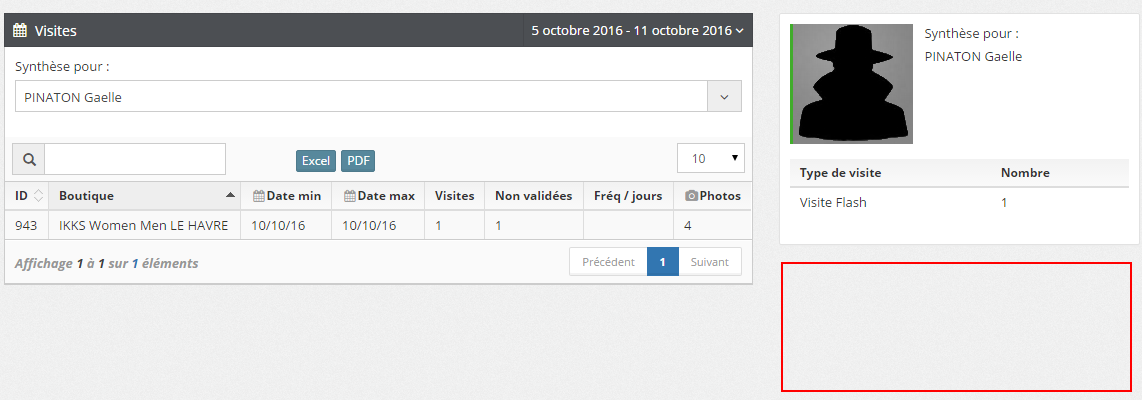The height and width of the screenshot is (400, 1142).
Task: Go to the Précédent page
Action: (608, 262)
